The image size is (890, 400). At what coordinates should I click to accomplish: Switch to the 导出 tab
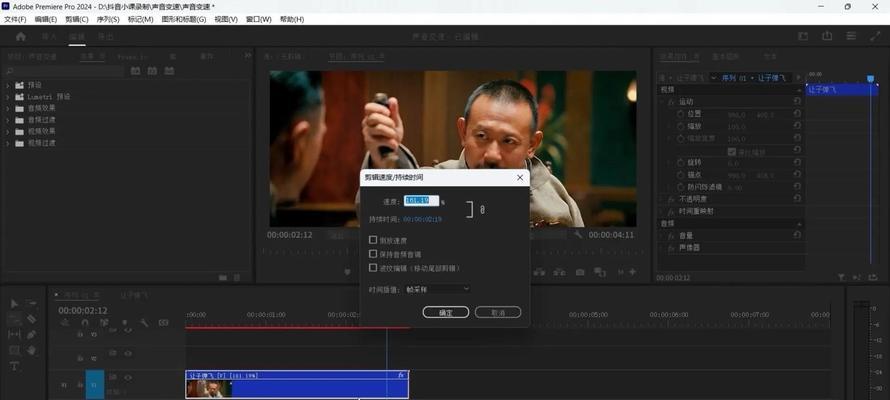(x=106, y=36)
